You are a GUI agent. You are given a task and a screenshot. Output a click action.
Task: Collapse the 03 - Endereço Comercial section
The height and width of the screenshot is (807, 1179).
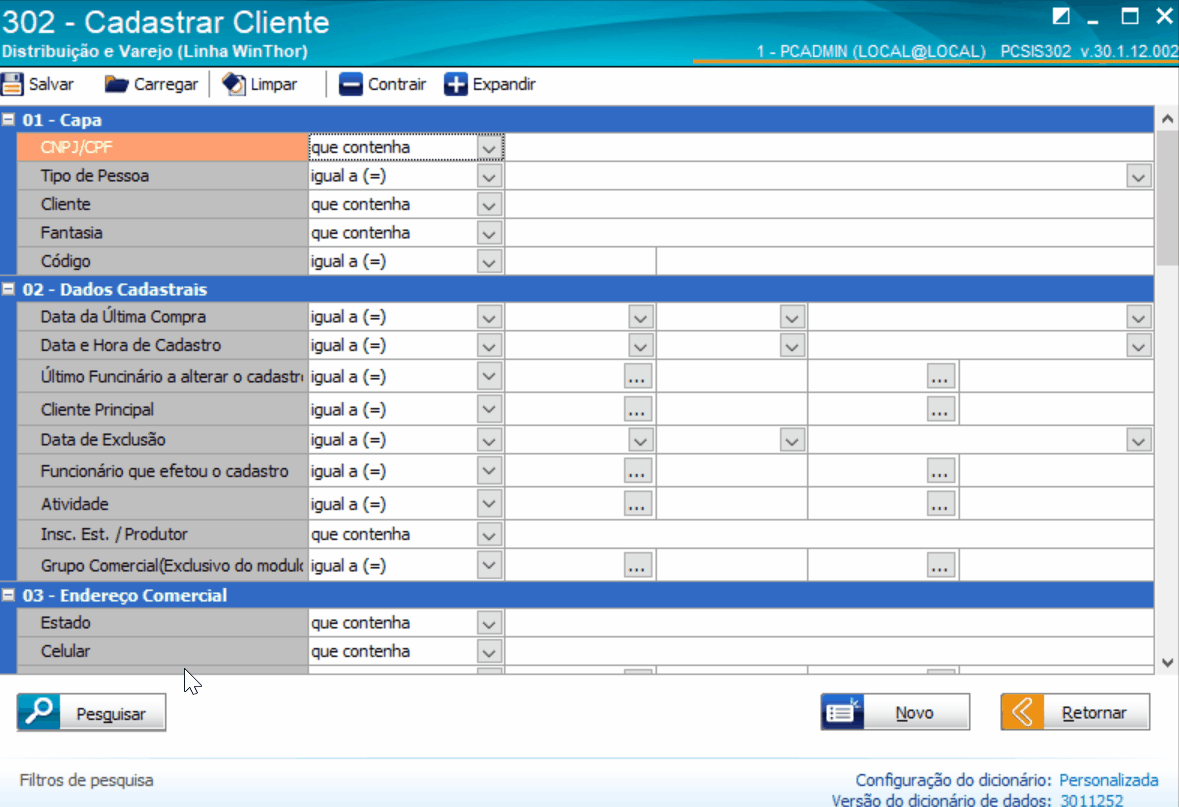pyautogui.click(x=8, y=595)
